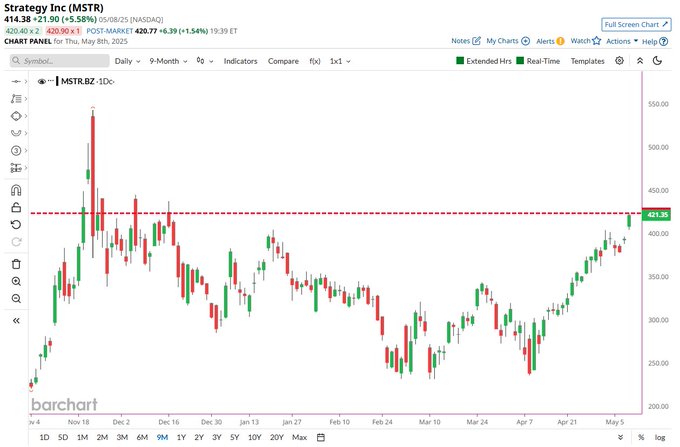This screenshot has width=680, height=447.
Task: Open the Compare menu
Action: (x=283, y=61)
